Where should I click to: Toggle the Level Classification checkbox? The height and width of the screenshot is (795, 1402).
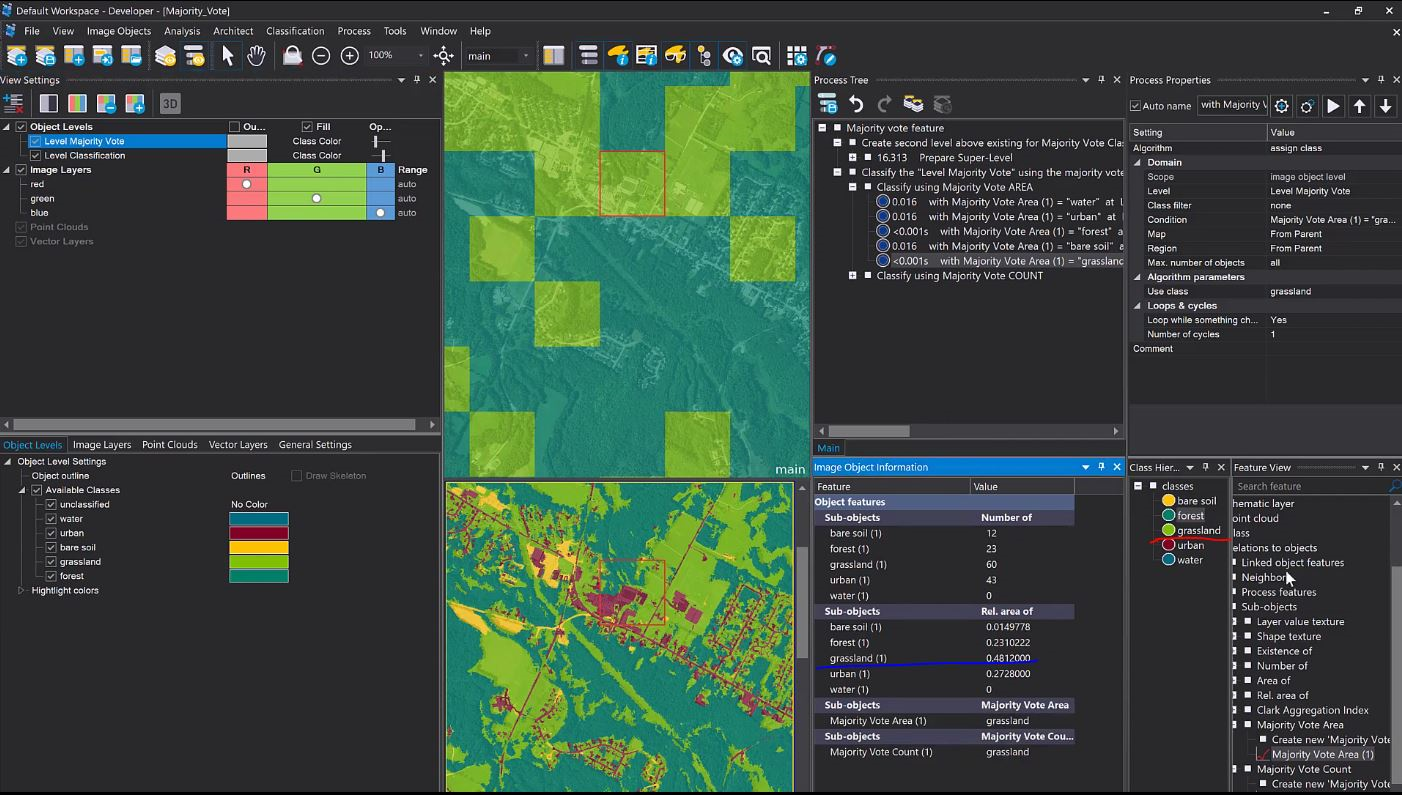(36, 156)
